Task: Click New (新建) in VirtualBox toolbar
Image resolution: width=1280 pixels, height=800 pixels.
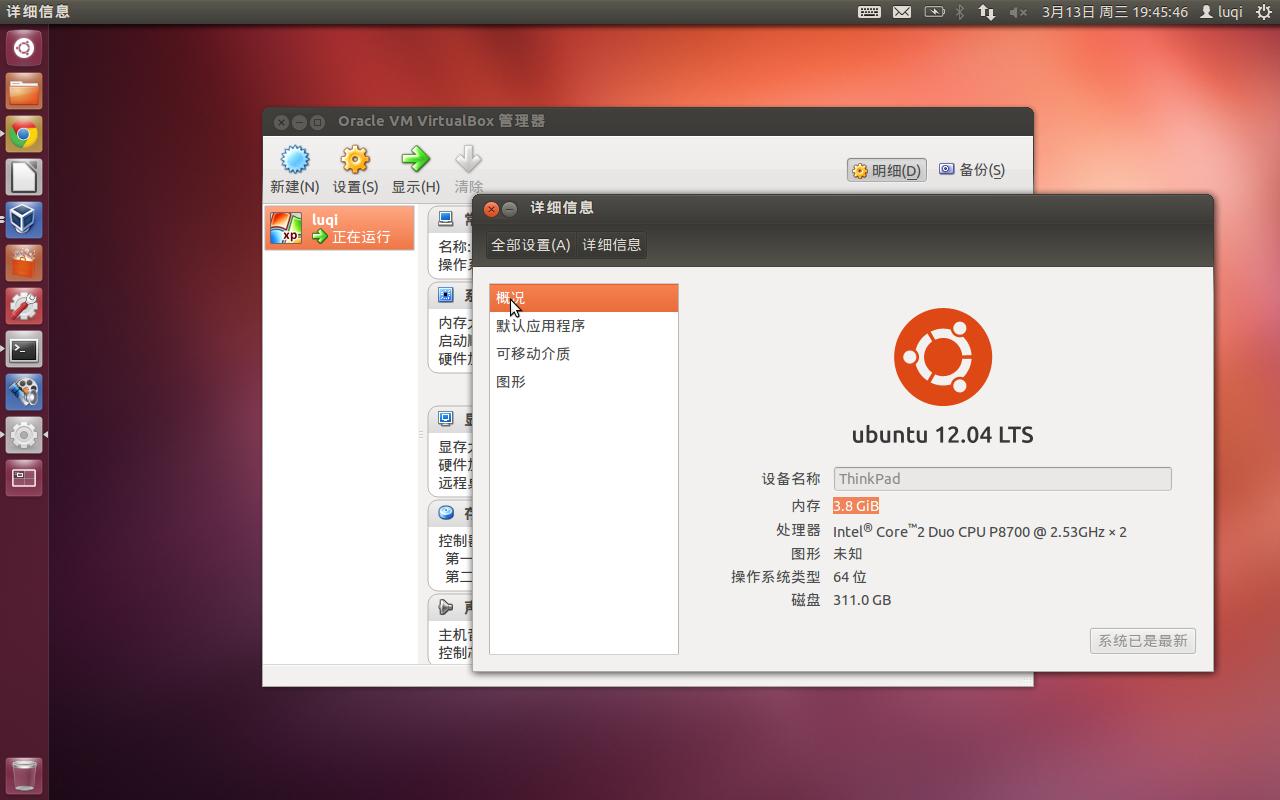Action: click(x=294, y=169)
